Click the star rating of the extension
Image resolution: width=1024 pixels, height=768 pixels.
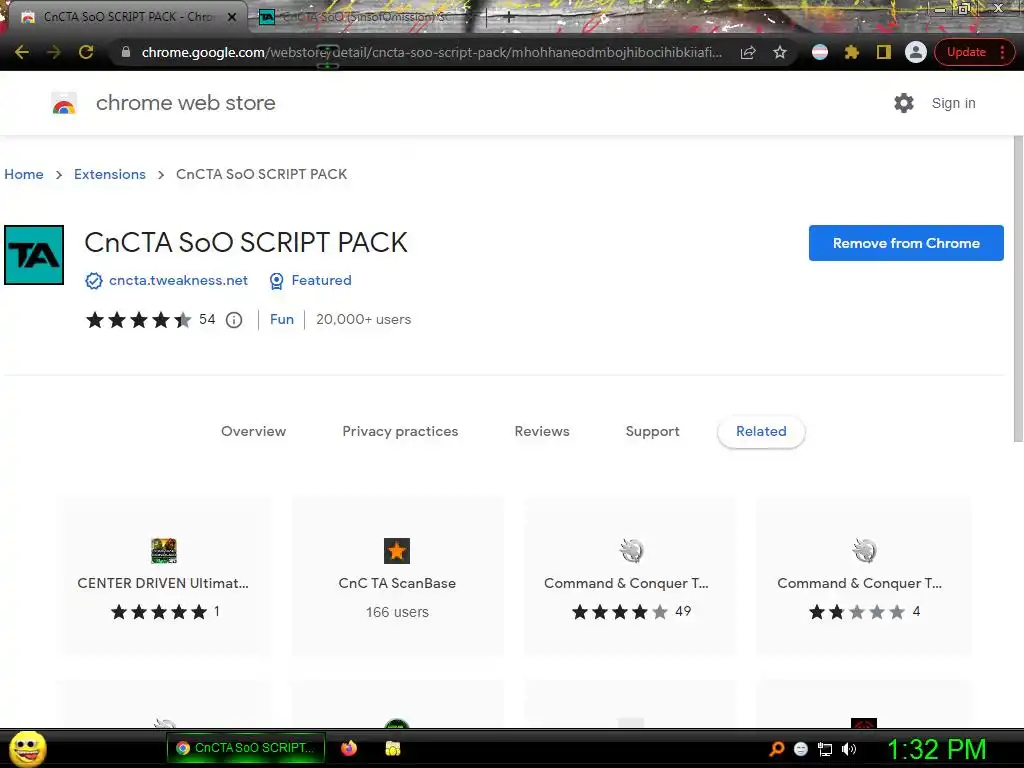click(x=138, y=319)
